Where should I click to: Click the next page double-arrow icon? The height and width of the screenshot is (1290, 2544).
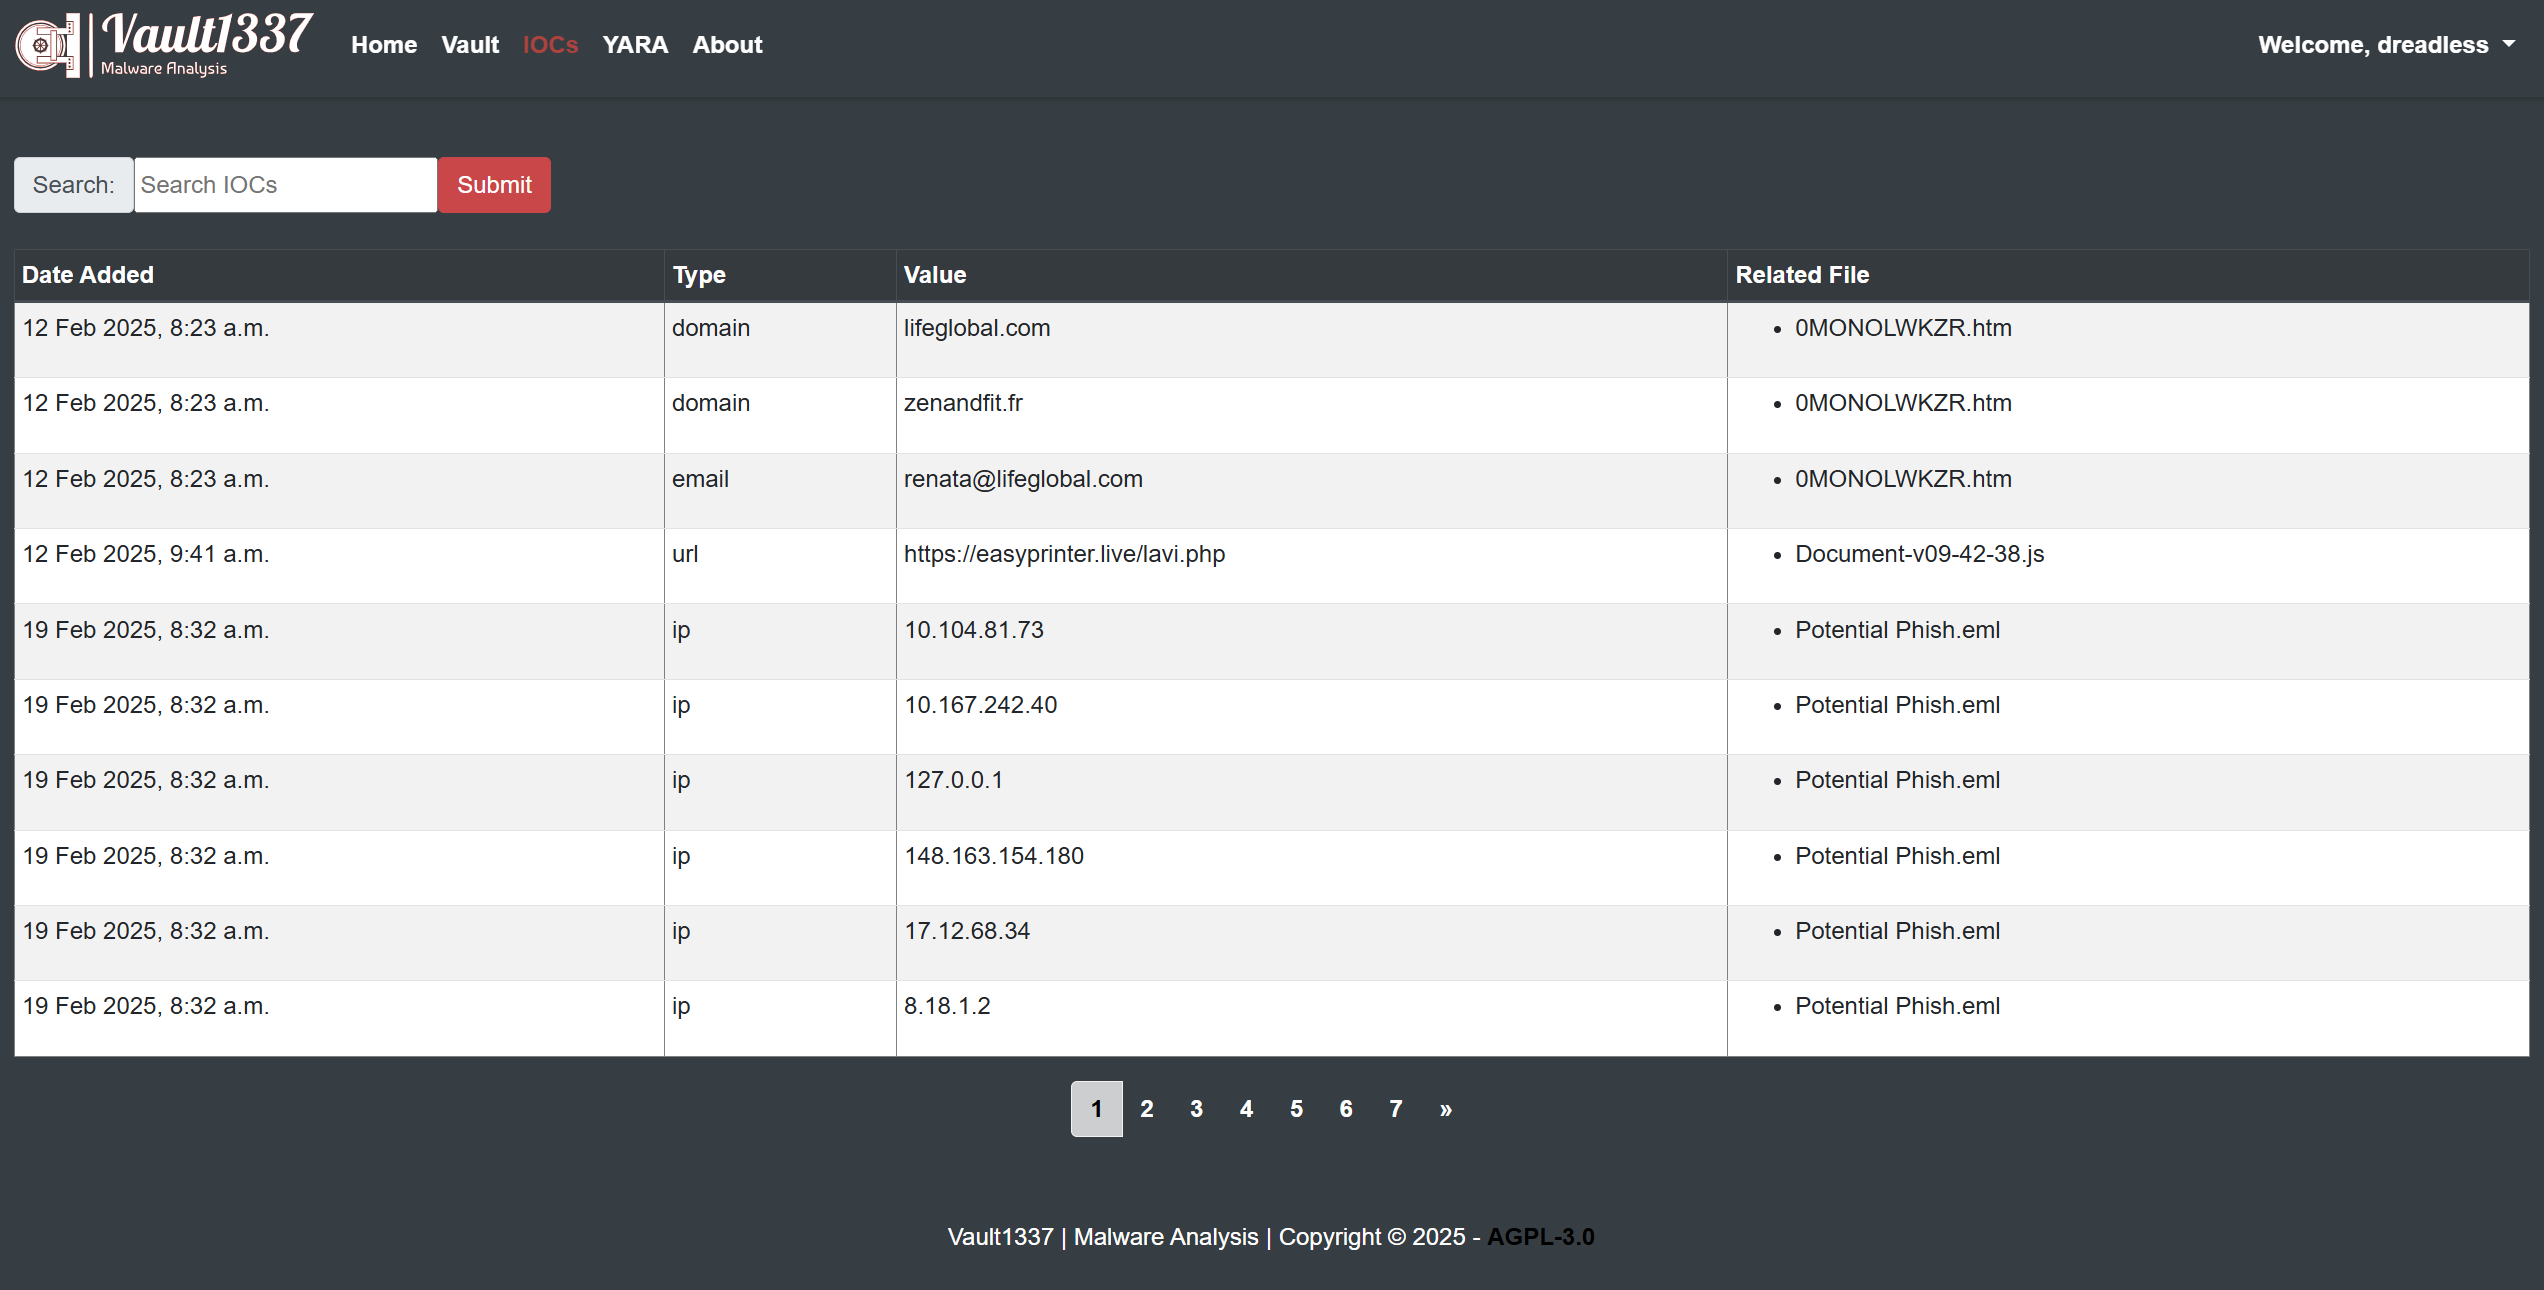(1445, 1109)
